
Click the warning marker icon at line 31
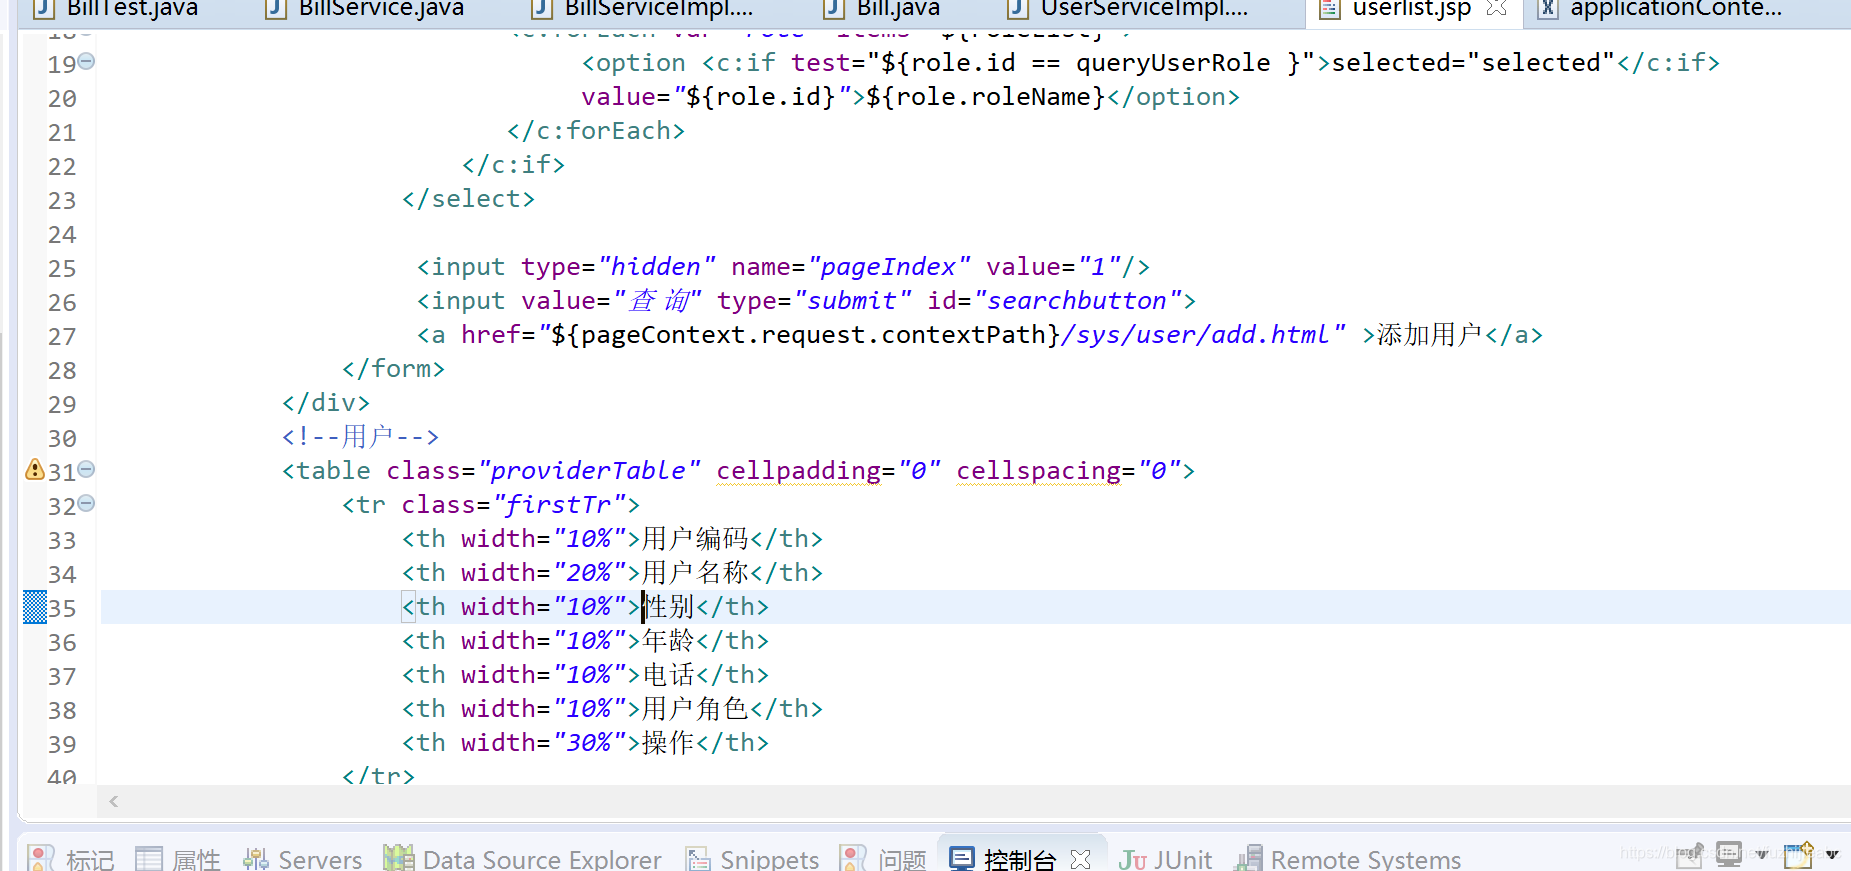click(x=35, y=470)
